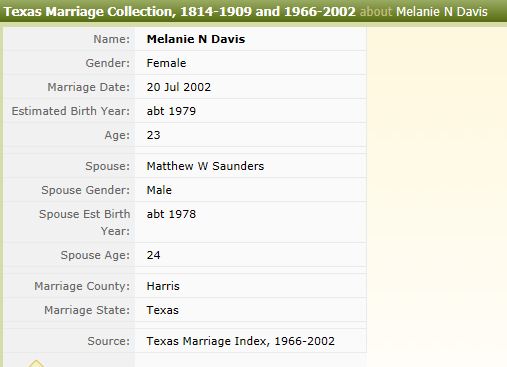Select the marriage date 20 Jul 2002

[179, 87]
